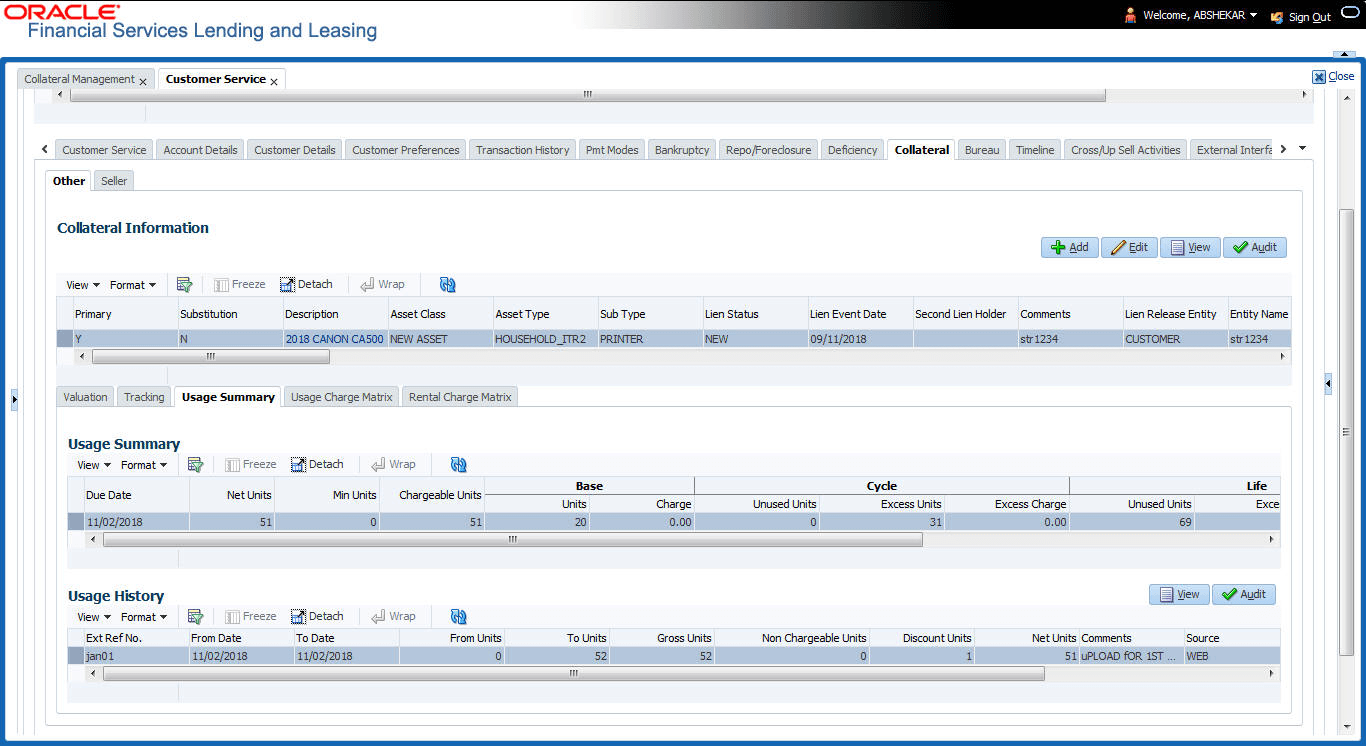The image size is (1366, 746).
Task: Show more tabs using right arrow
Action: click(x=1284, y=150)
